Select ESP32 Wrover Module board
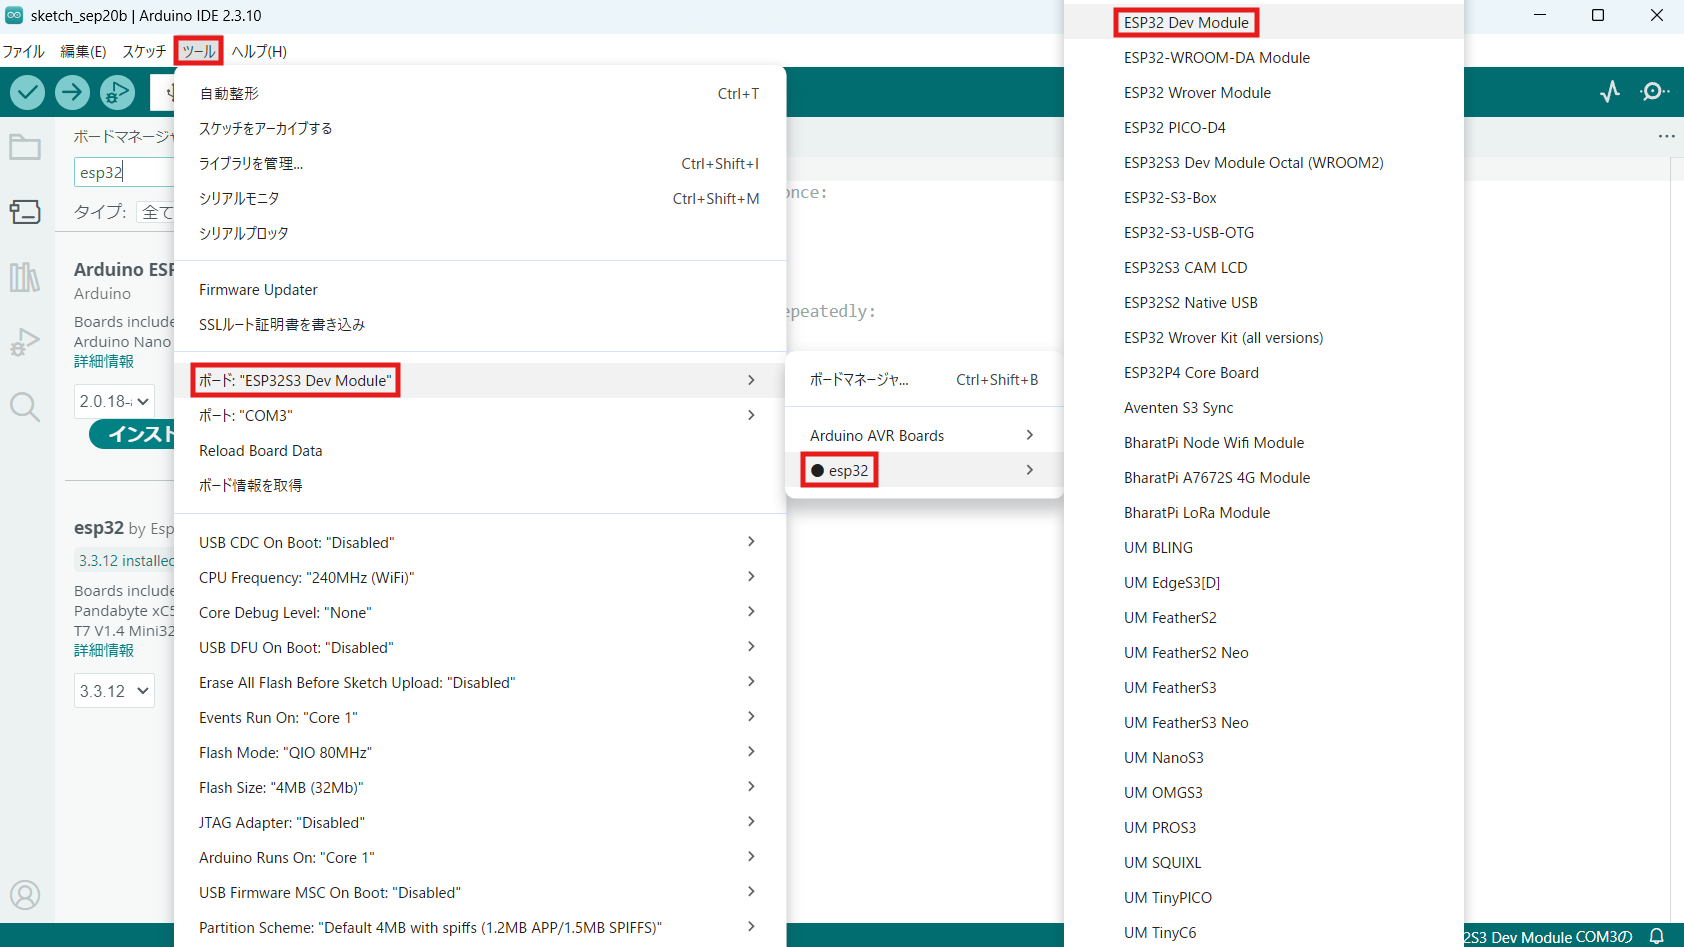 coord(1264,92)
